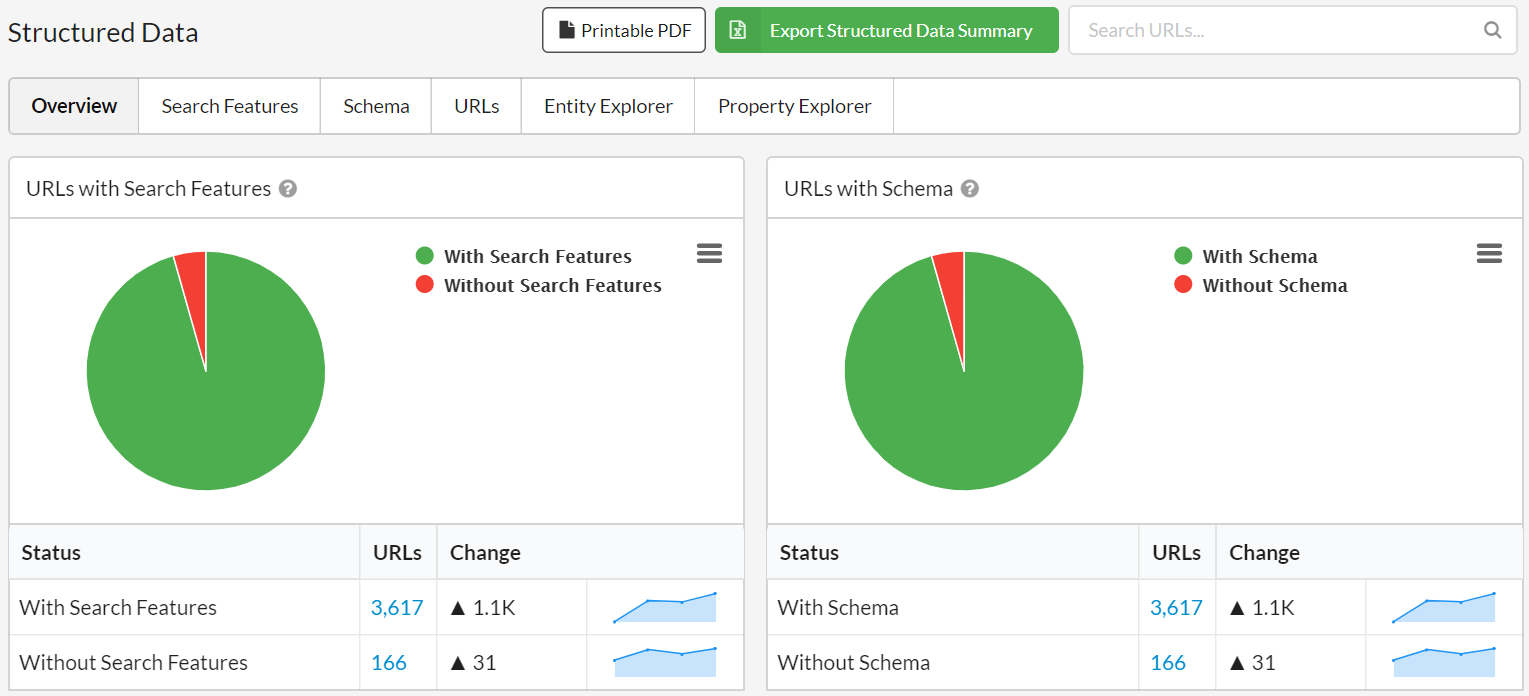The height and width of the screenshot is (696, 1529).
Task: Toggle the "With Schema" legend entry
Action: (x=1260, y=256)
